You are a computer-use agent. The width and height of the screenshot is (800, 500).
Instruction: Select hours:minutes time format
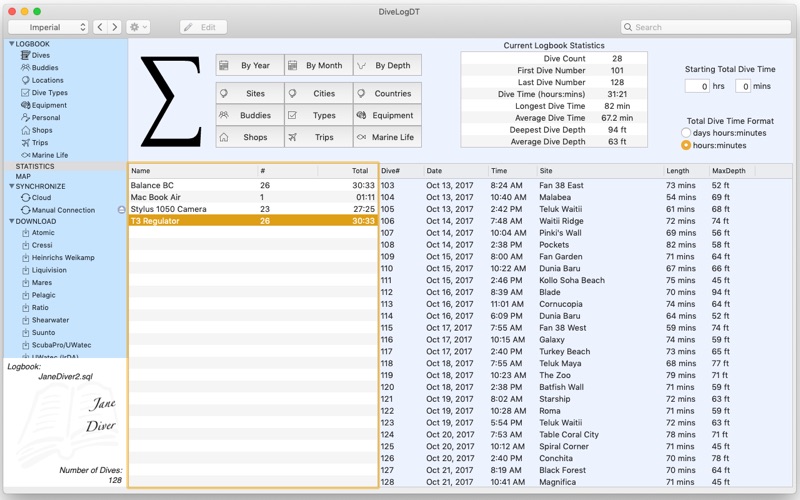point(686,146)
